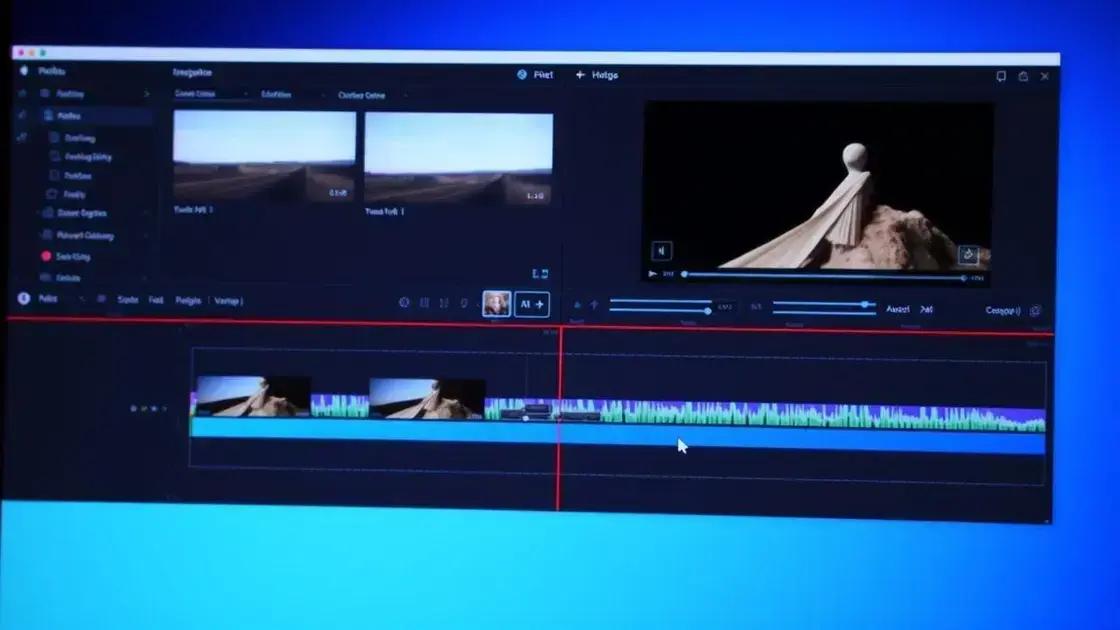Click the plus button in the top header
This screenshot has height=630, width=1120.
pos(579,75)
